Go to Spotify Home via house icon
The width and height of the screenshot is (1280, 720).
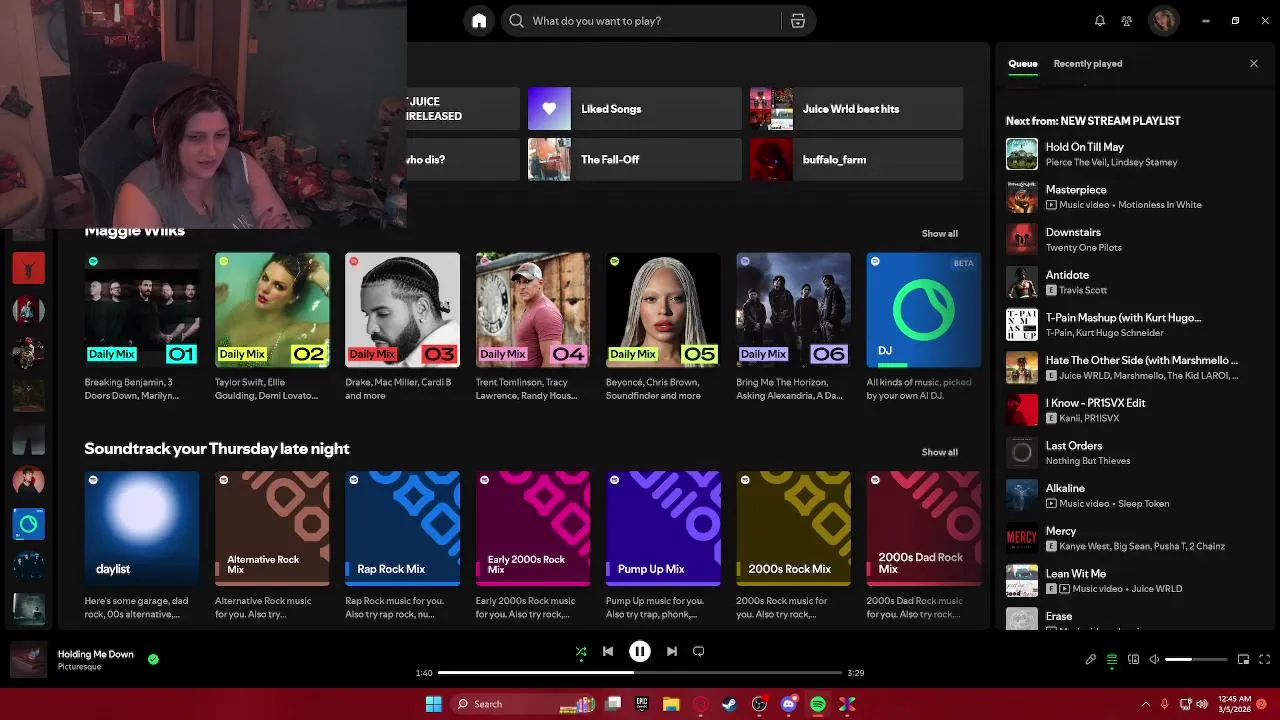coord(479,21)
